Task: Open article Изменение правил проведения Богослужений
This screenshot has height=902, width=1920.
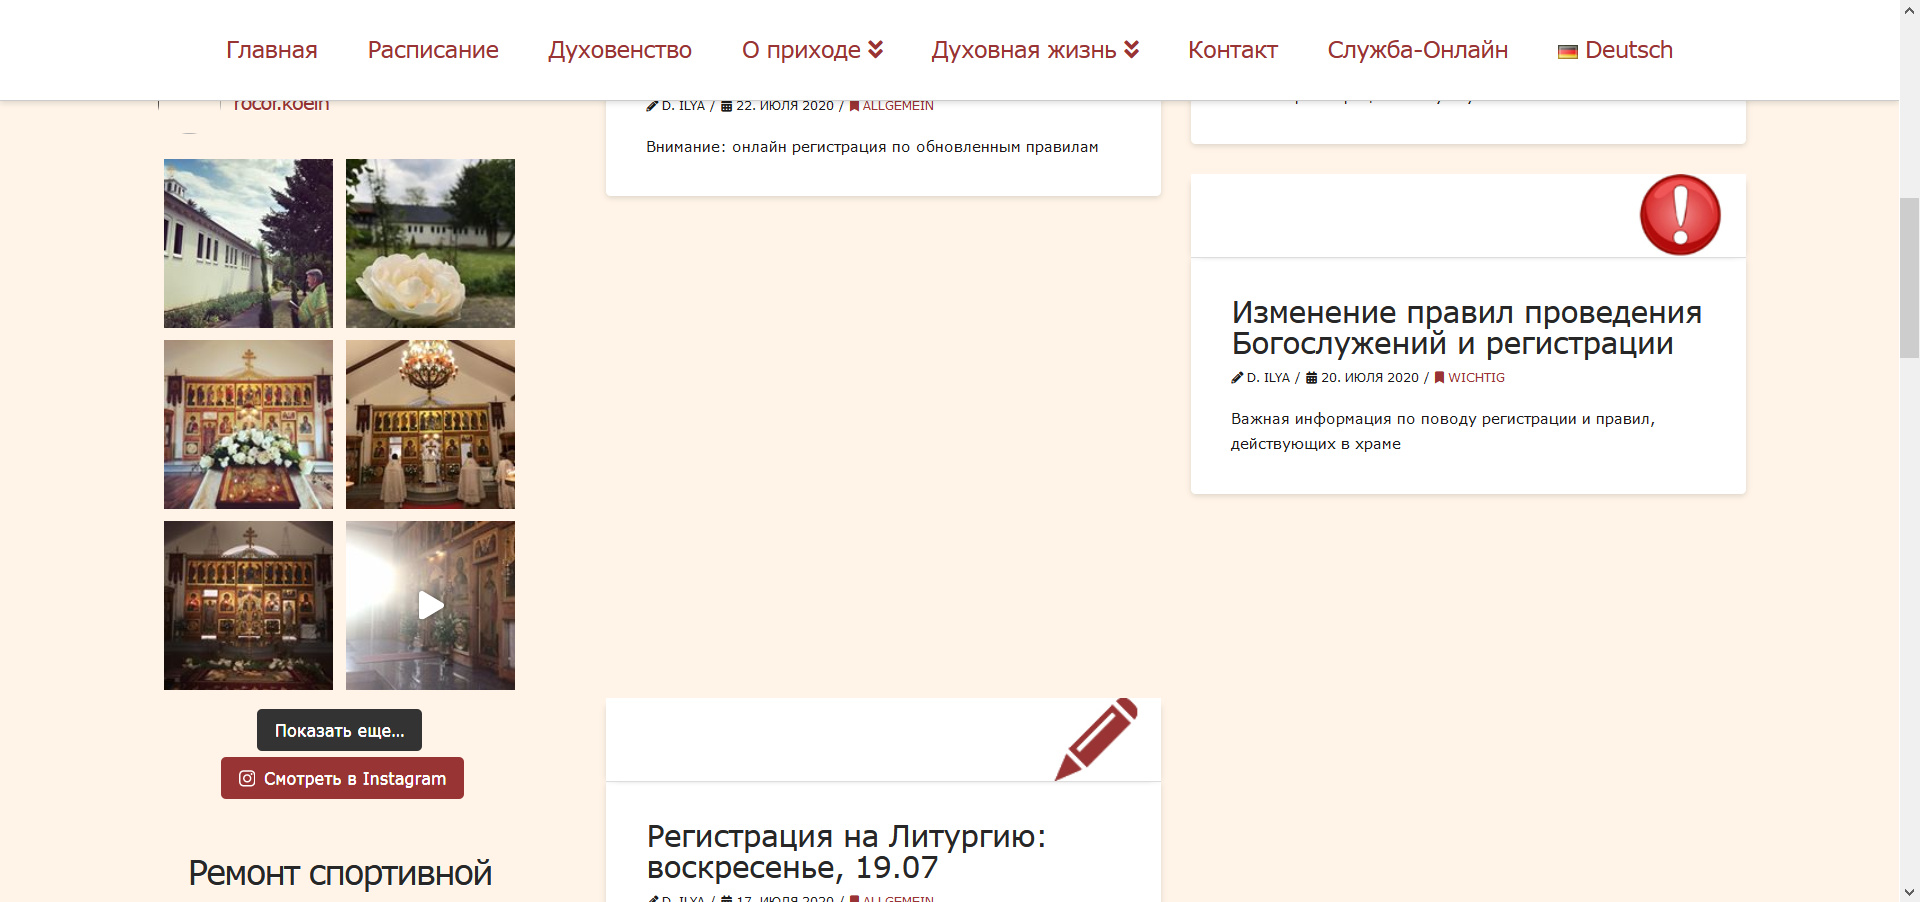Action: coord(1467,328)
